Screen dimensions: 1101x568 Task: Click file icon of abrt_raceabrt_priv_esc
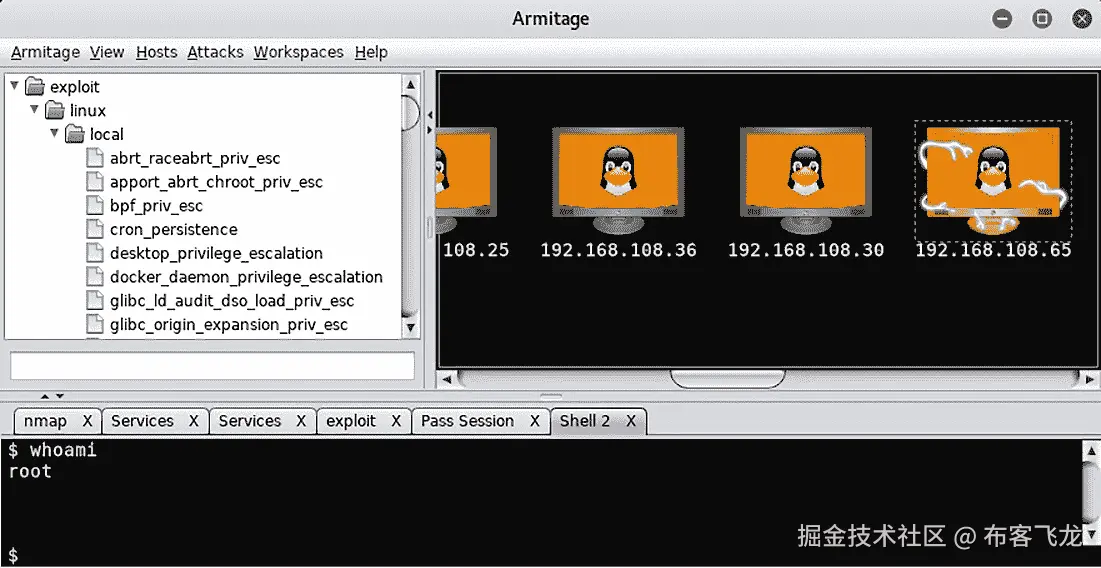95,158
